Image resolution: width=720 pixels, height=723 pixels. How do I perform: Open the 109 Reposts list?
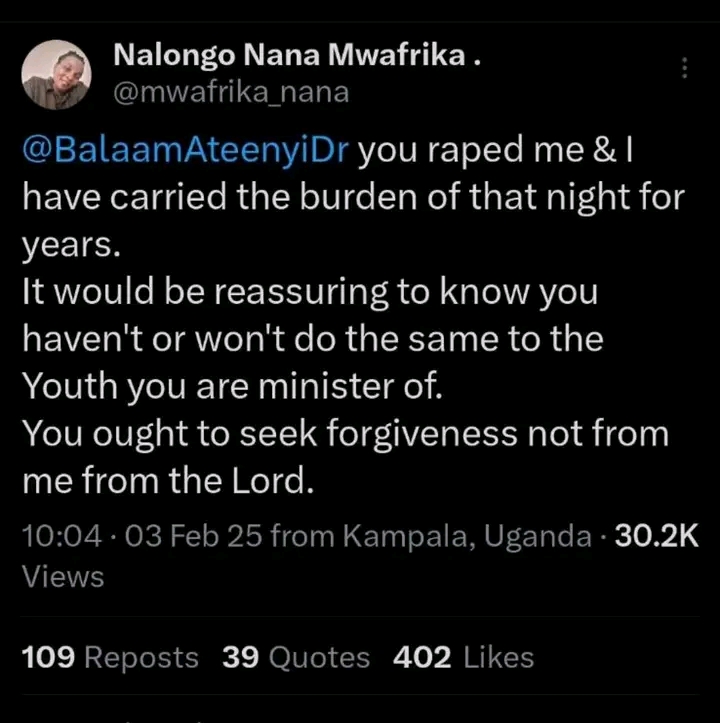point(110,657)
